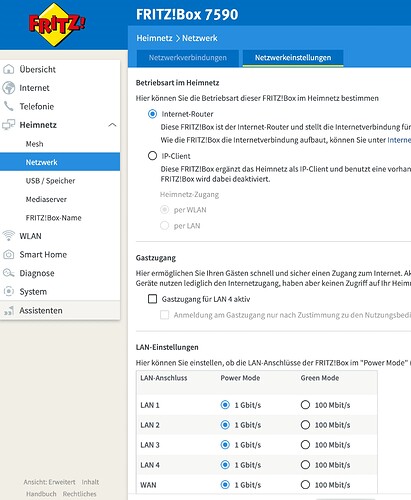Click the Power Mode column header

click(240, 378)
